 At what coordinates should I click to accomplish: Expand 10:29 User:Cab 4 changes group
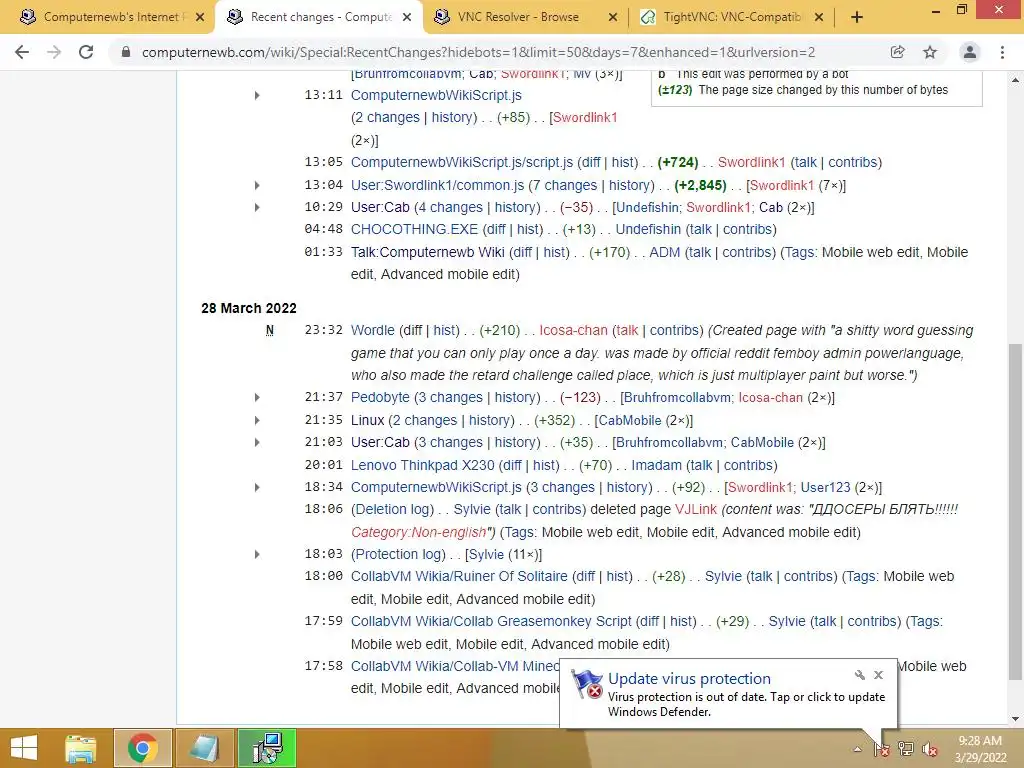point(257,208)
